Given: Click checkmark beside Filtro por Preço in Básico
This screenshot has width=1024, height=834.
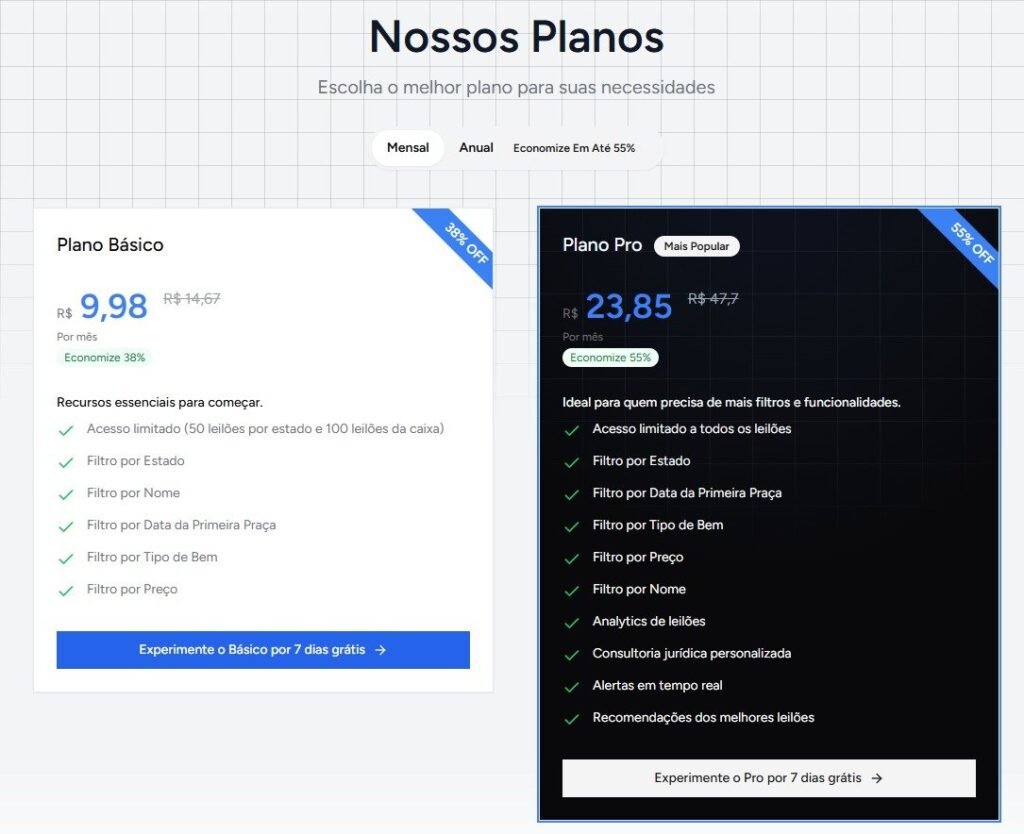Looking at the screenshot, I should click(x=66, y=590).
